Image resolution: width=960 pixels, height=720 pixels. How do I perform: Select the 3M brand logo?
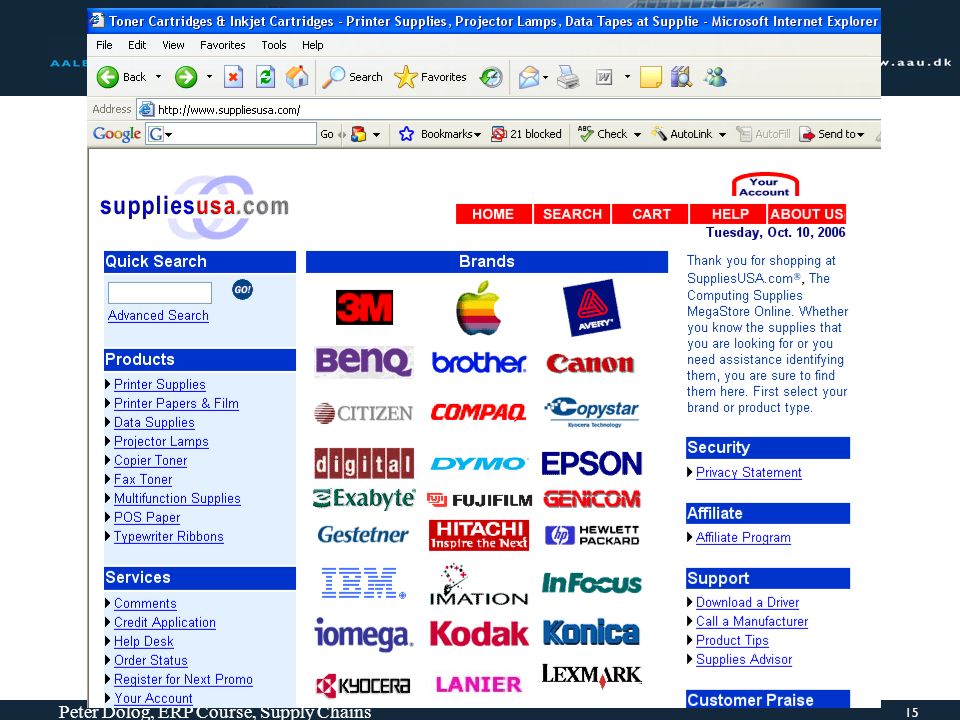click(364, 307)
